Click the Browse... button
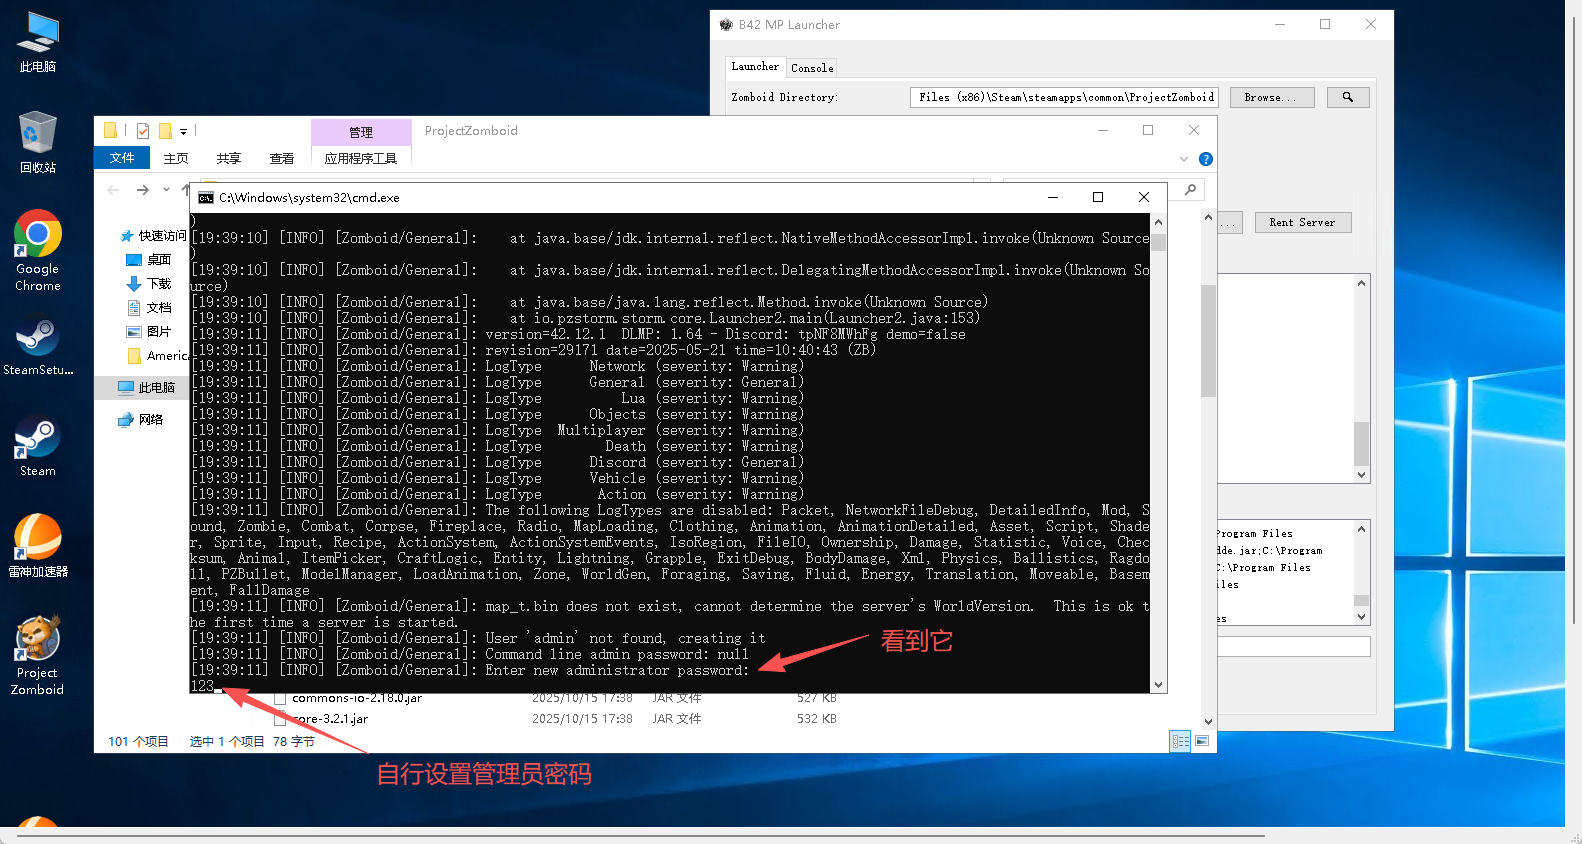The width and height of the screenshot is (1582, 844). tap(1271, 97)
